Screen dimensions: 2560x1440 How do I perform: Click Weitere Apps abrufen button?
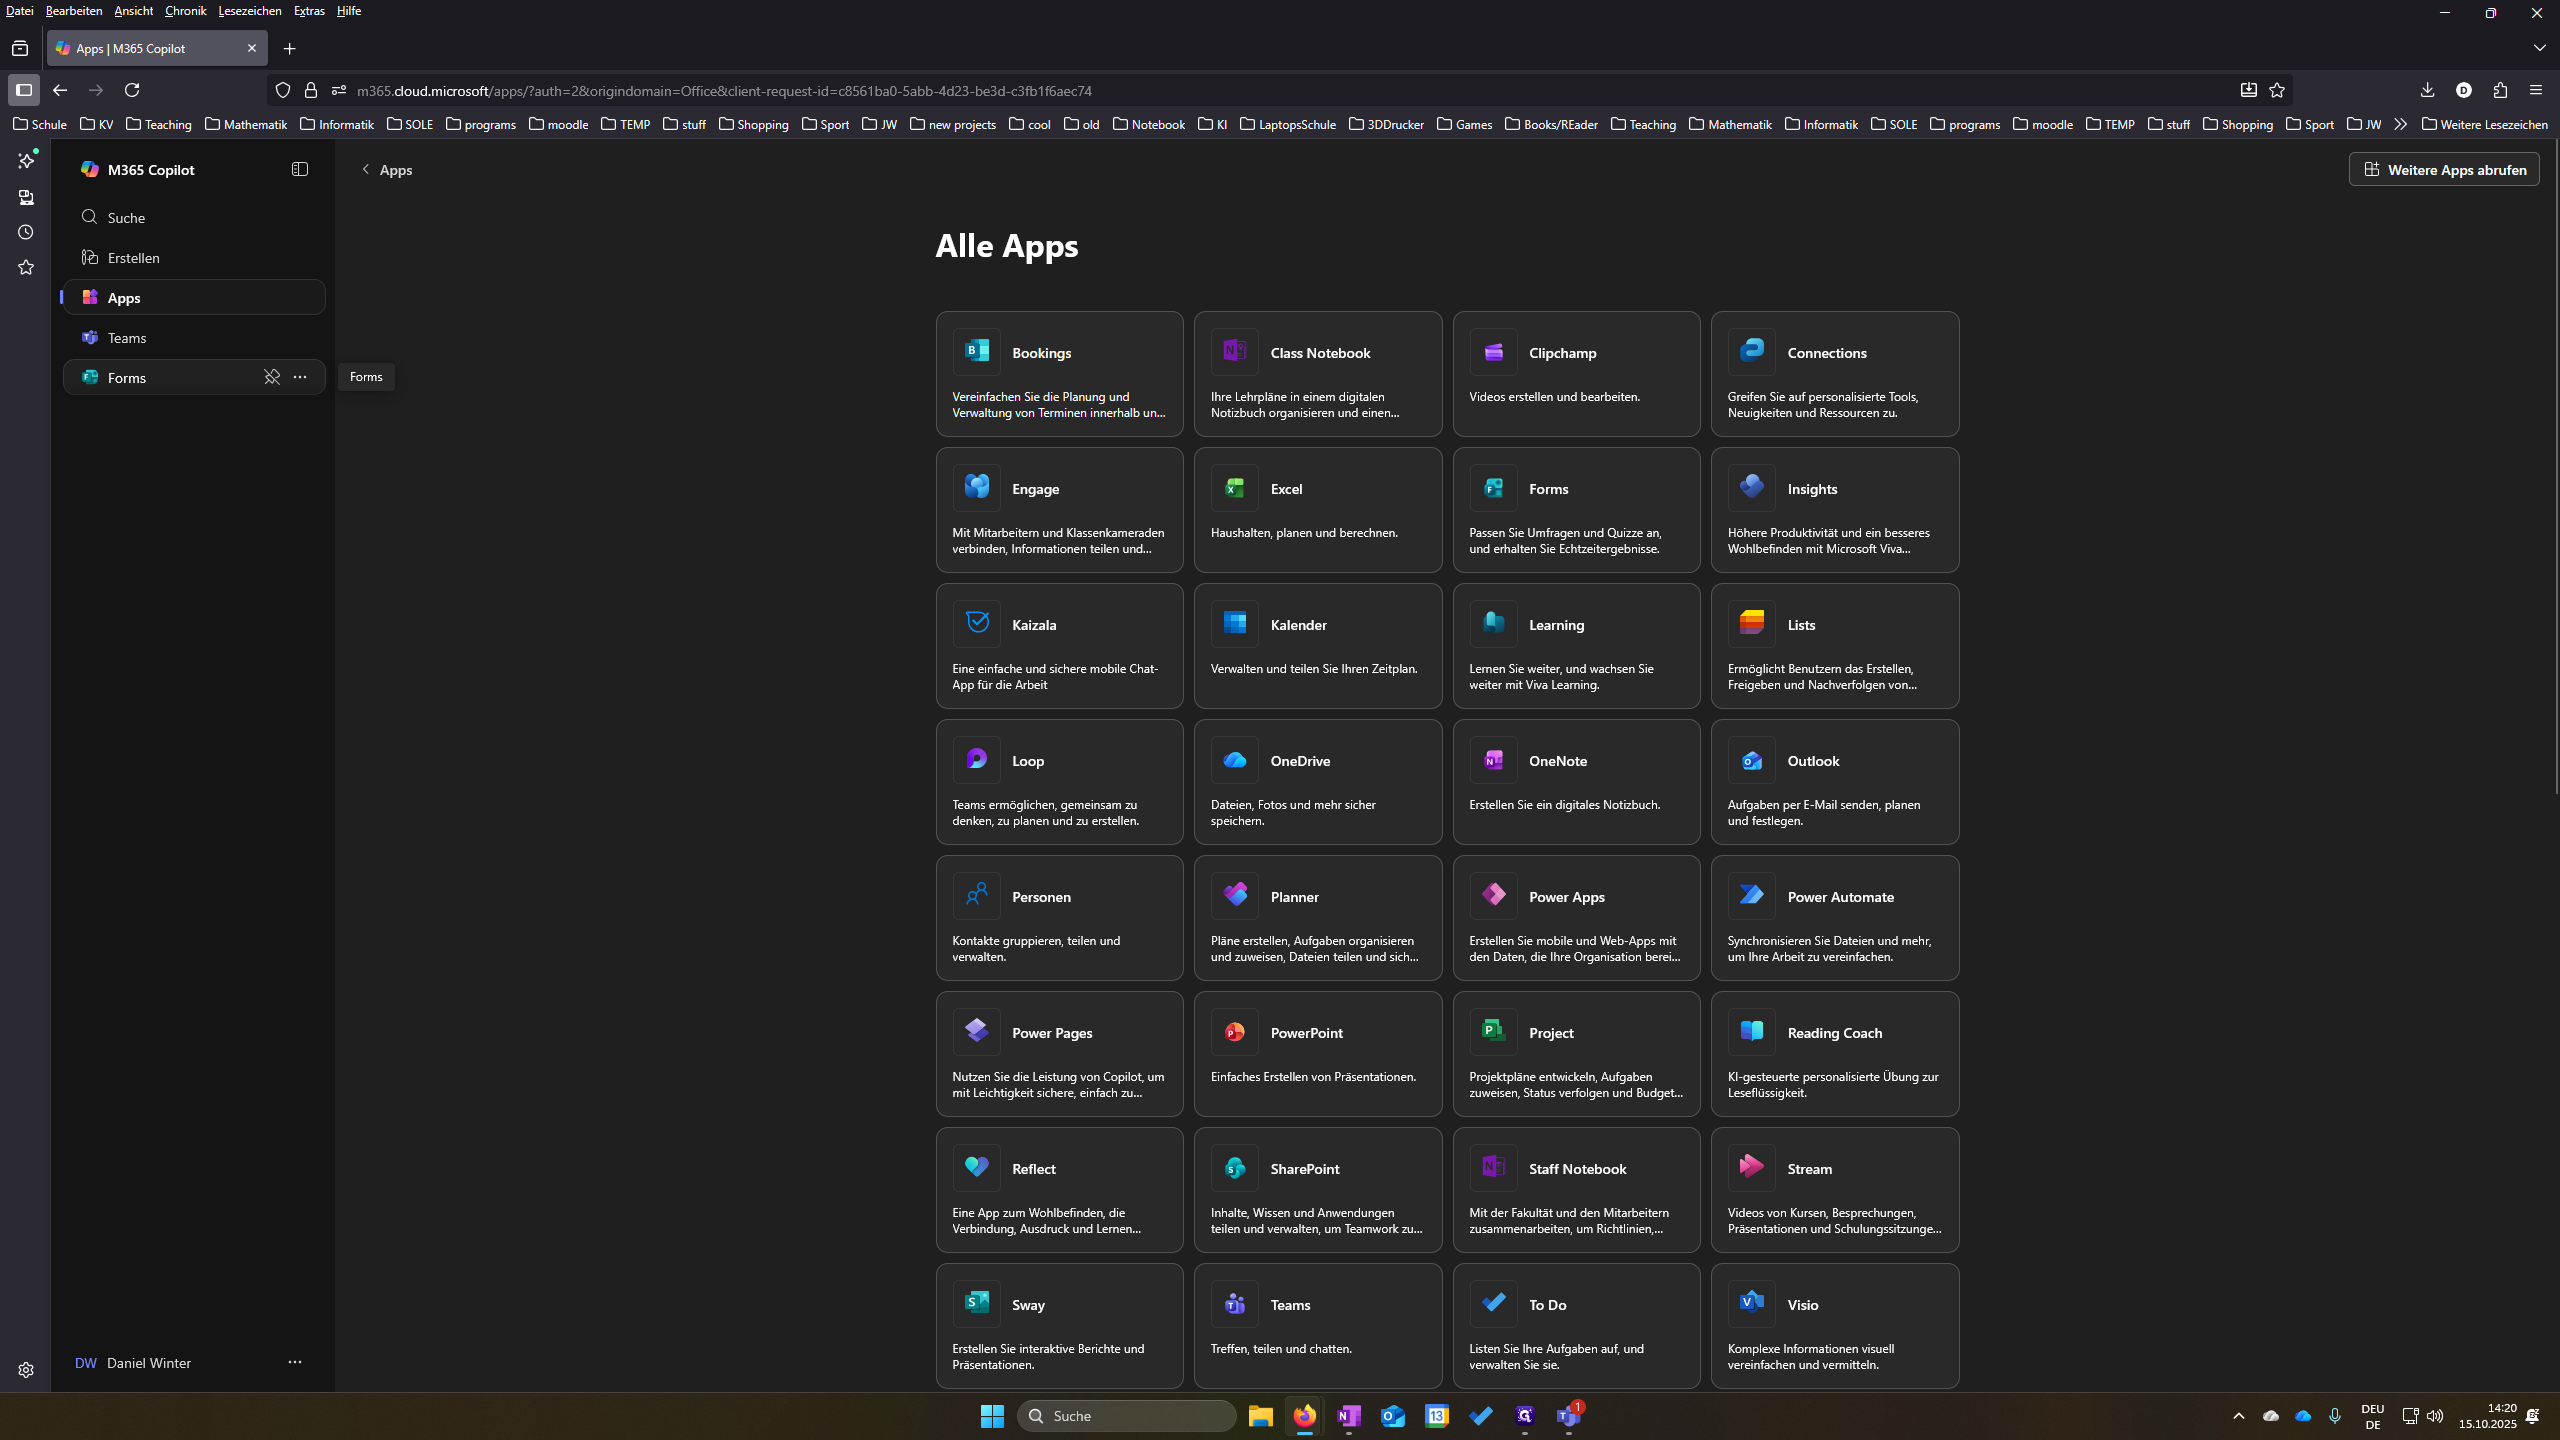[x=2443, y=169]
